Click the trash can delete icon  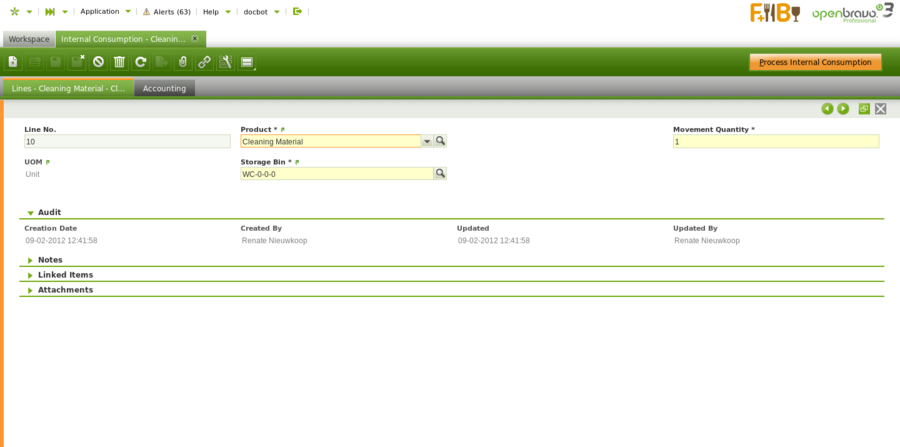[x=119, y=62]
